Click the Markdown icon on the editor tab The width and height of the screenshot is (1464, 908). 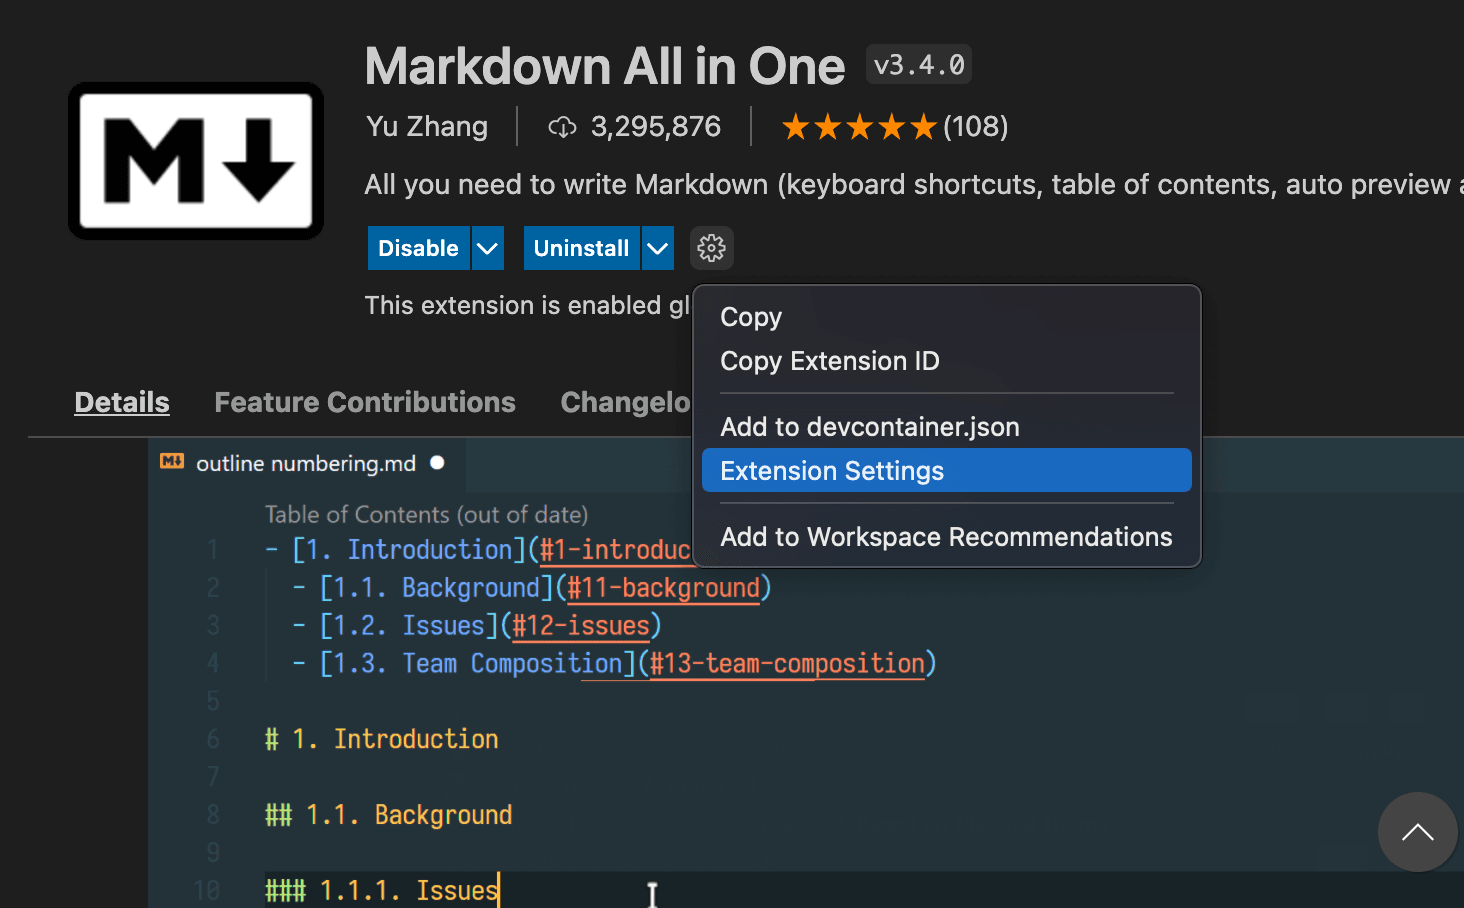pos(172,462)
